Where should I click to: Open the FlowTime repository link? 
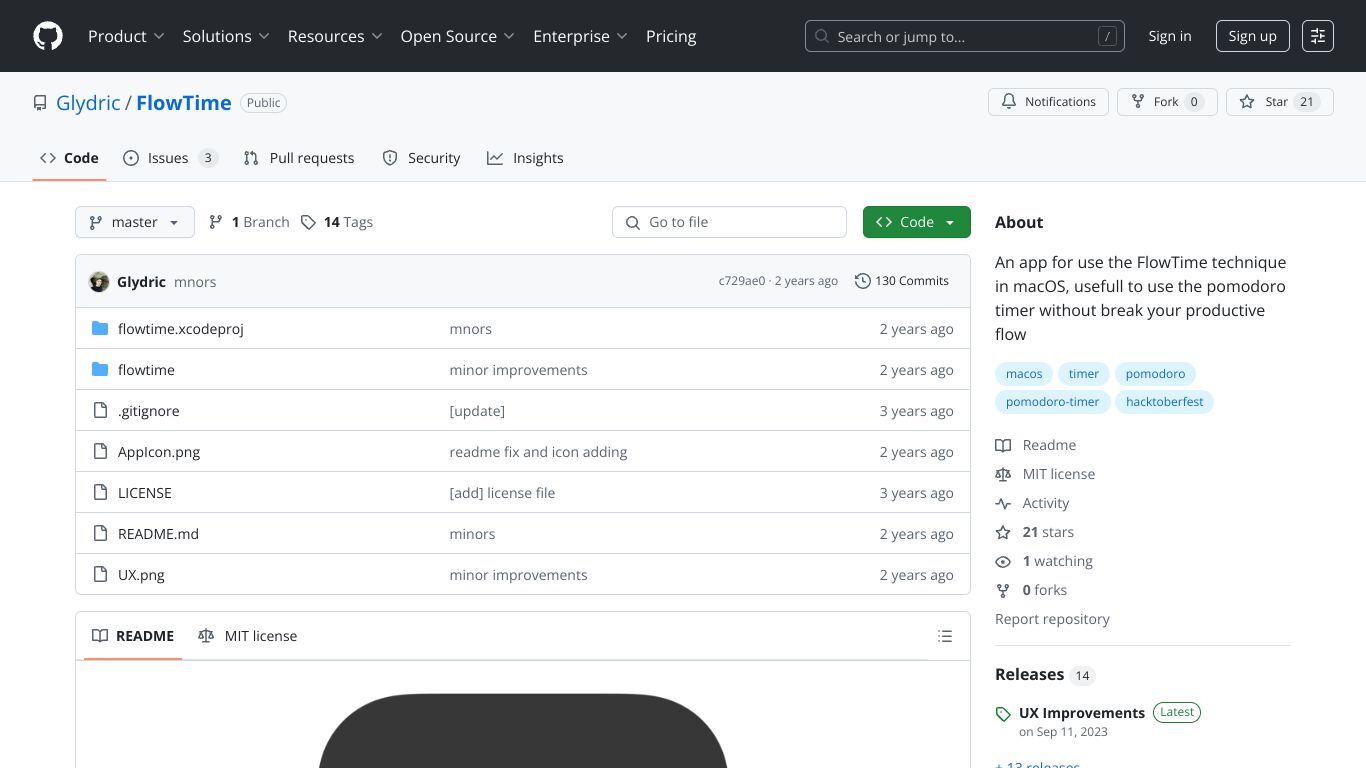[184, 103]
